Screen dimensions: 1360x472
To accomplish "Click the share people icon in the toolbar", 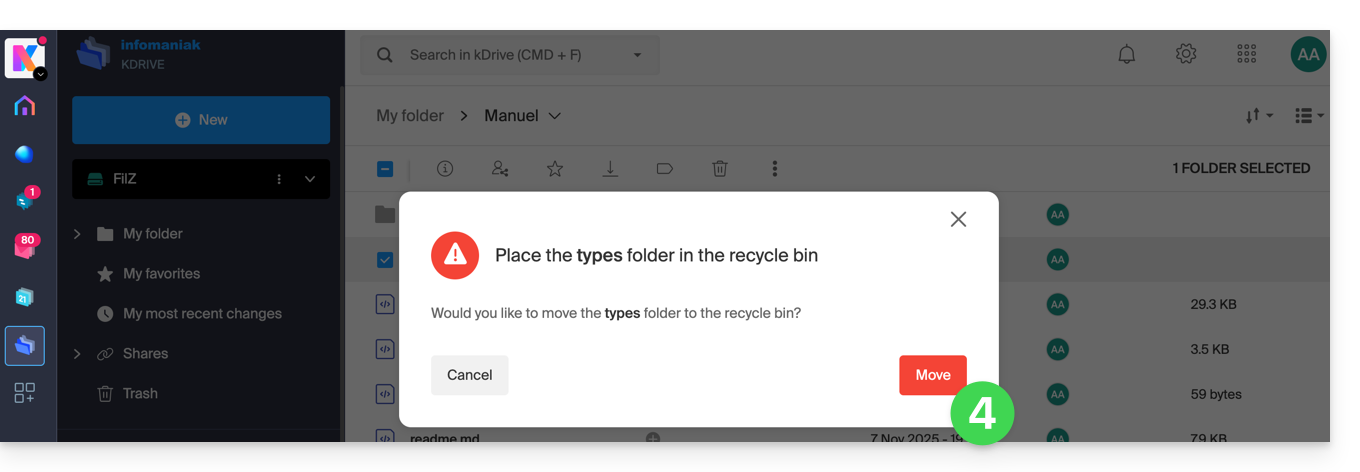I will (x=500, y=169).
